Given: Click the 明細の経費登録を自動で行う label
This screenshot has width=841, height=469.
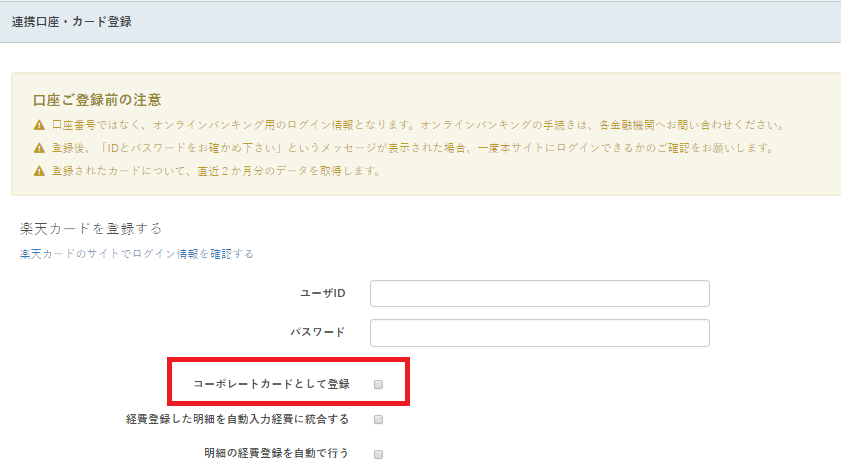Looking at the screenshot, I should [276, 453].
